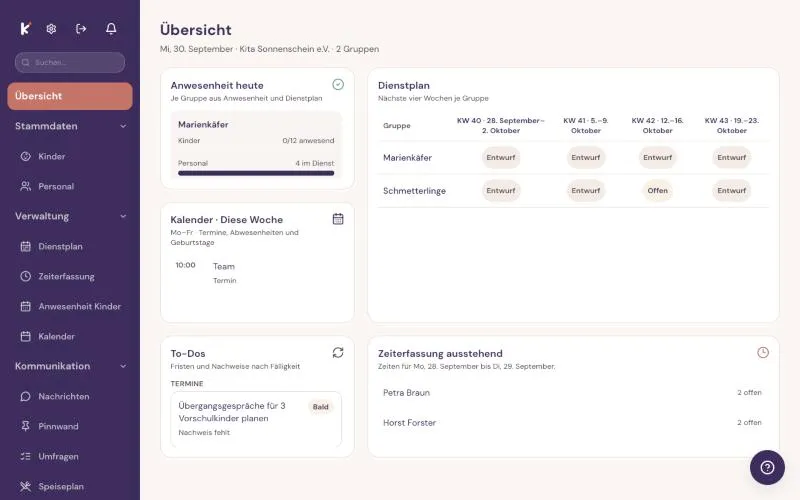Click Schmetterlinge row label in Dienstplan
The width and height of the screenshot is (800, 500).
click(x=414, y=191)
